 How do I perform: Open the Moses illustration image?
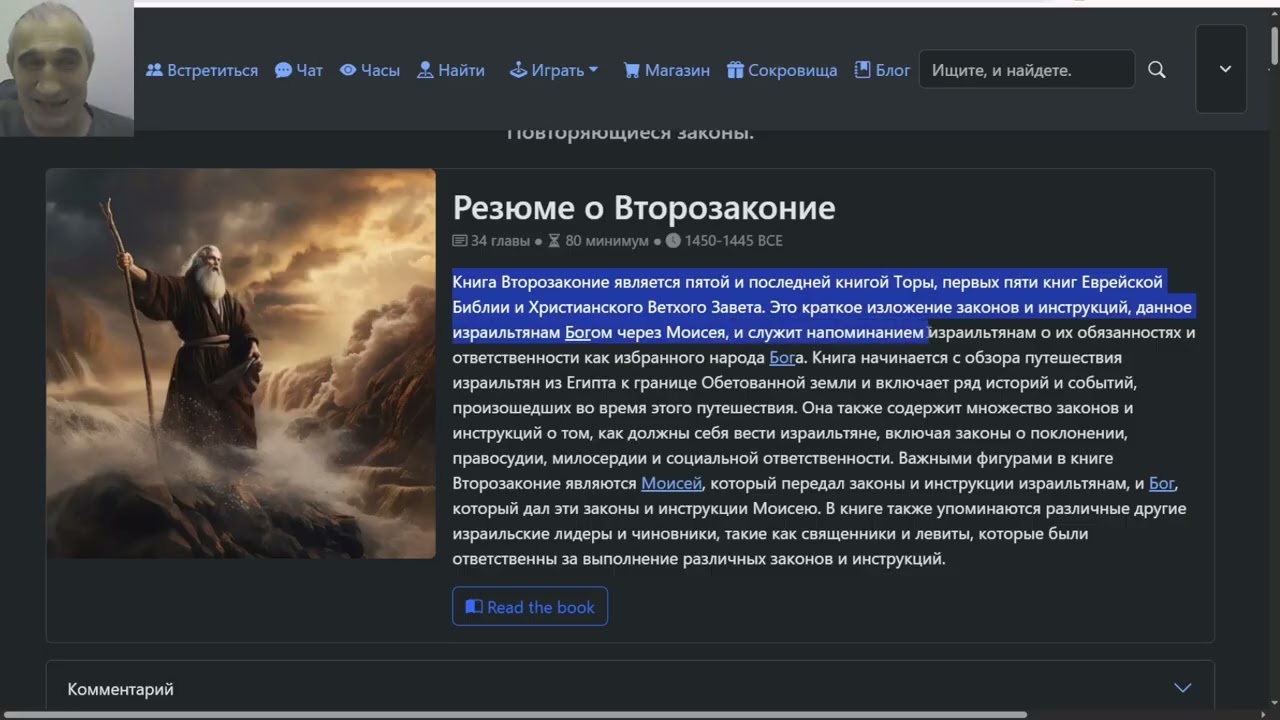[x=241, y=363]
